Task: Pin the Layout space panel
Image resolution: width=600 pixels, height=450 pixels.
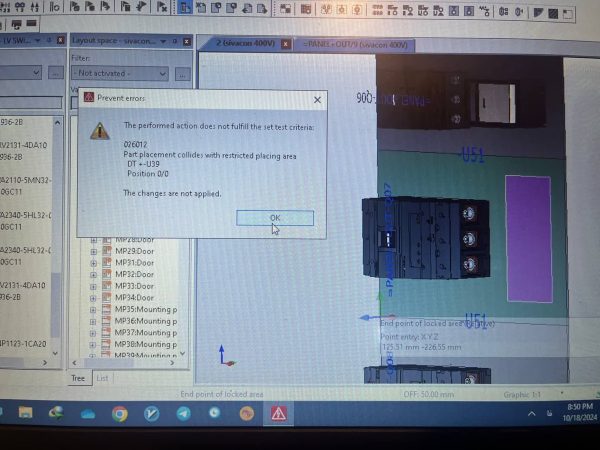Action: [x=174, y=41]
